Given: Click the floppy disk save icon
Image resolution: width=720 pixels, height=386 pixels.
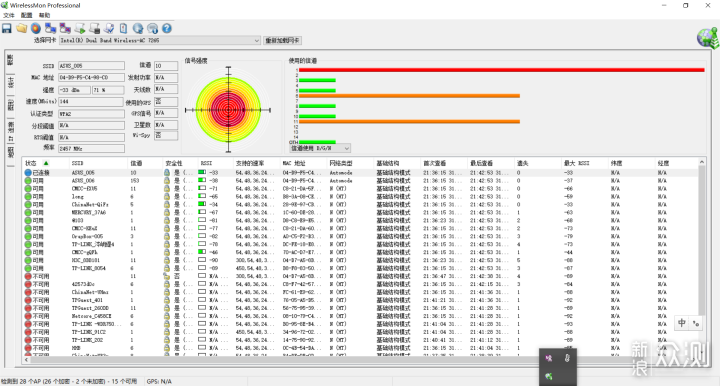Looking at the screenshot, I should click(x=7, y=28).
